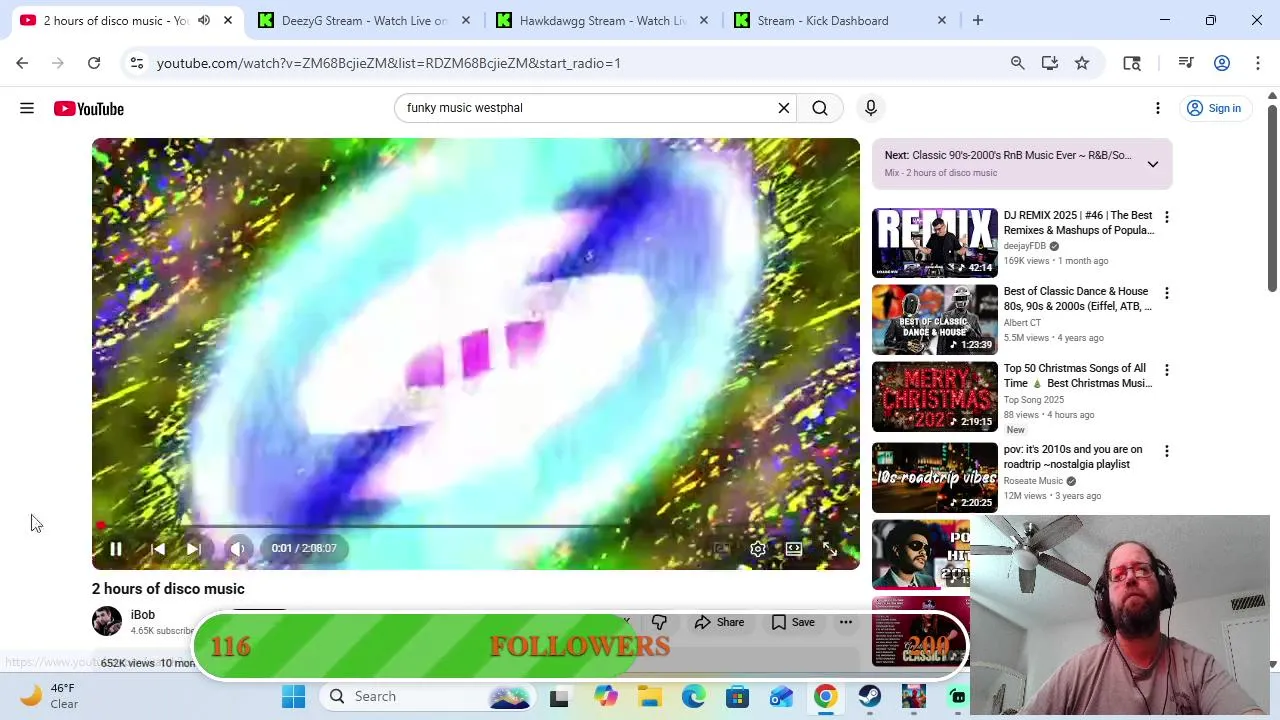Viewport: 1280px width, 720px height.
Task: Share the disco music video
Action: (720, 622)
